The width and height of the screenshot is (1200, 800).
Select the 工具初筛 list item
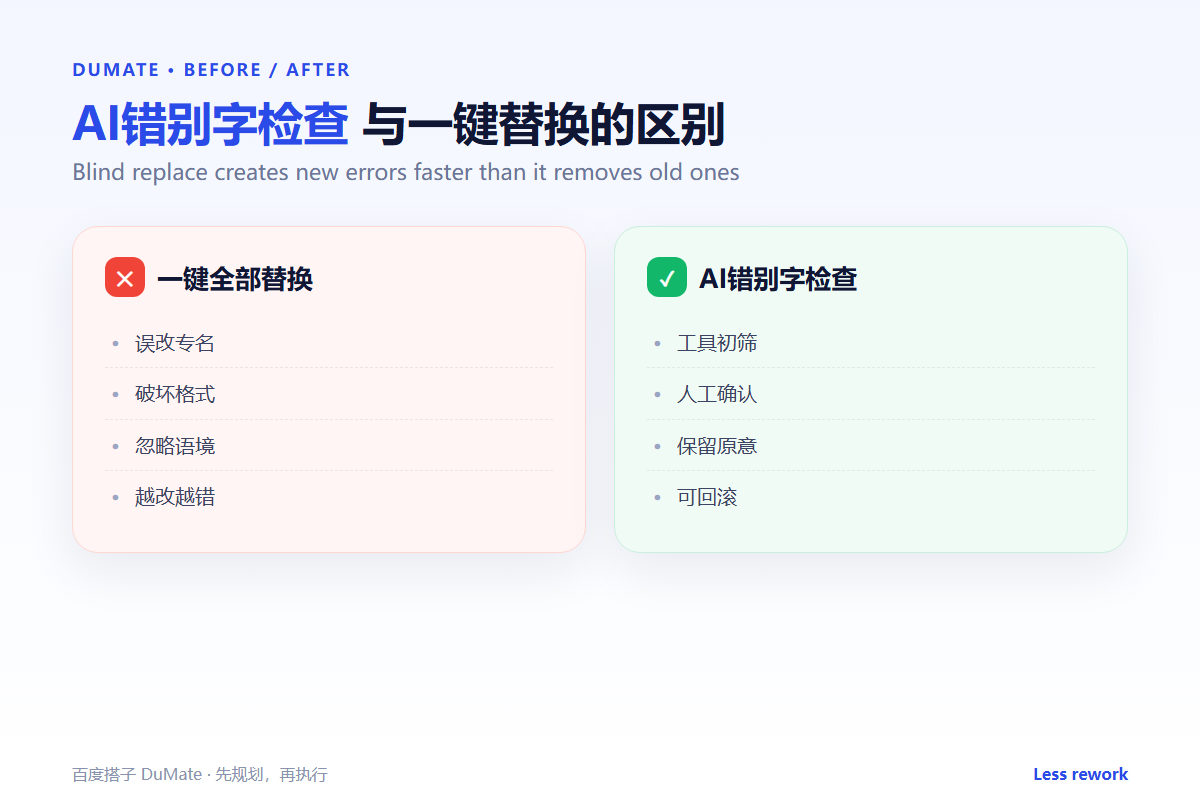(x=871, y=343)
